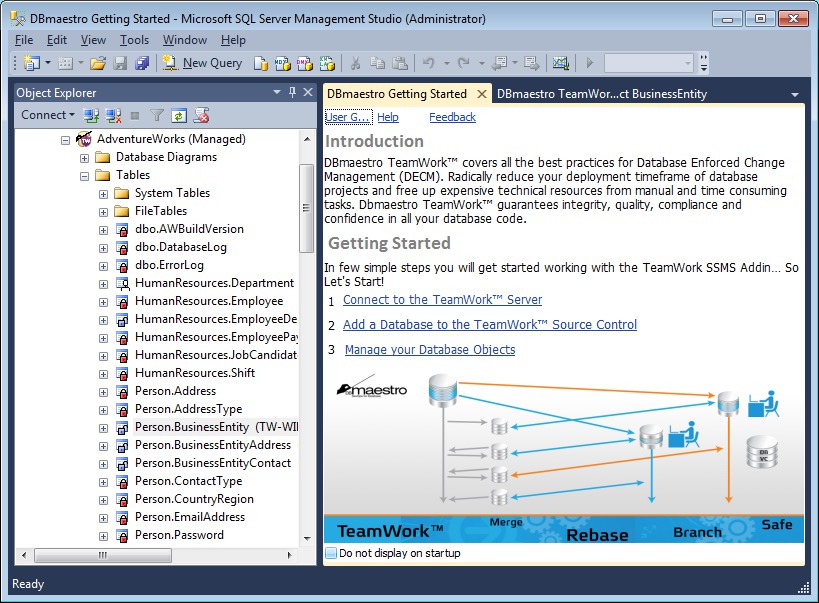This screenshot has height=603, width=819.
Task: Click Connect Object Explorer icon
Action: (91, 115)
